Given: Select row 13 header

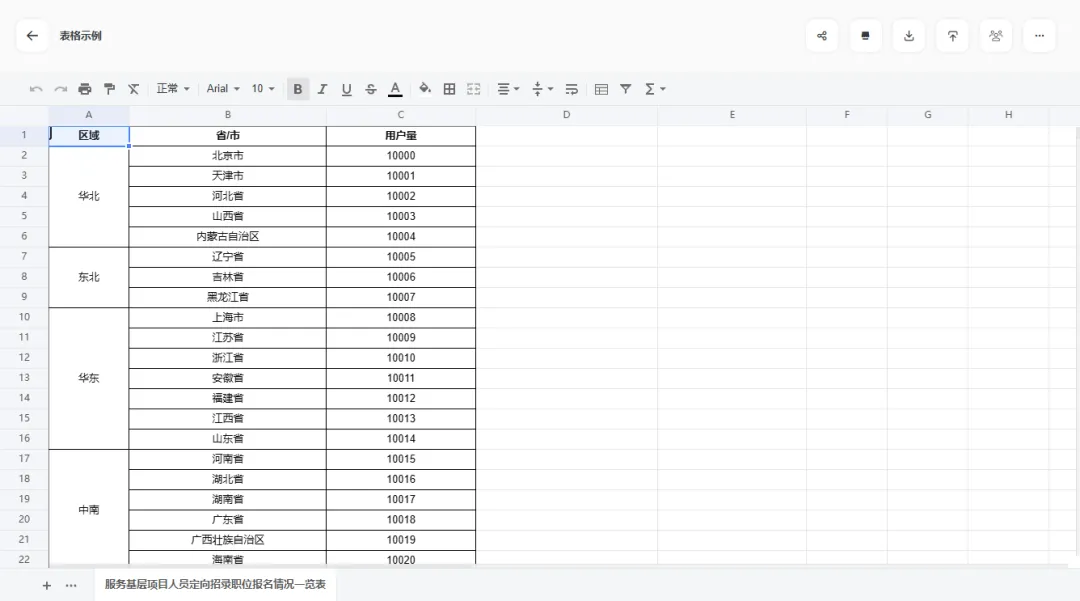Looking at the screenshot, I should click(24, 378).
